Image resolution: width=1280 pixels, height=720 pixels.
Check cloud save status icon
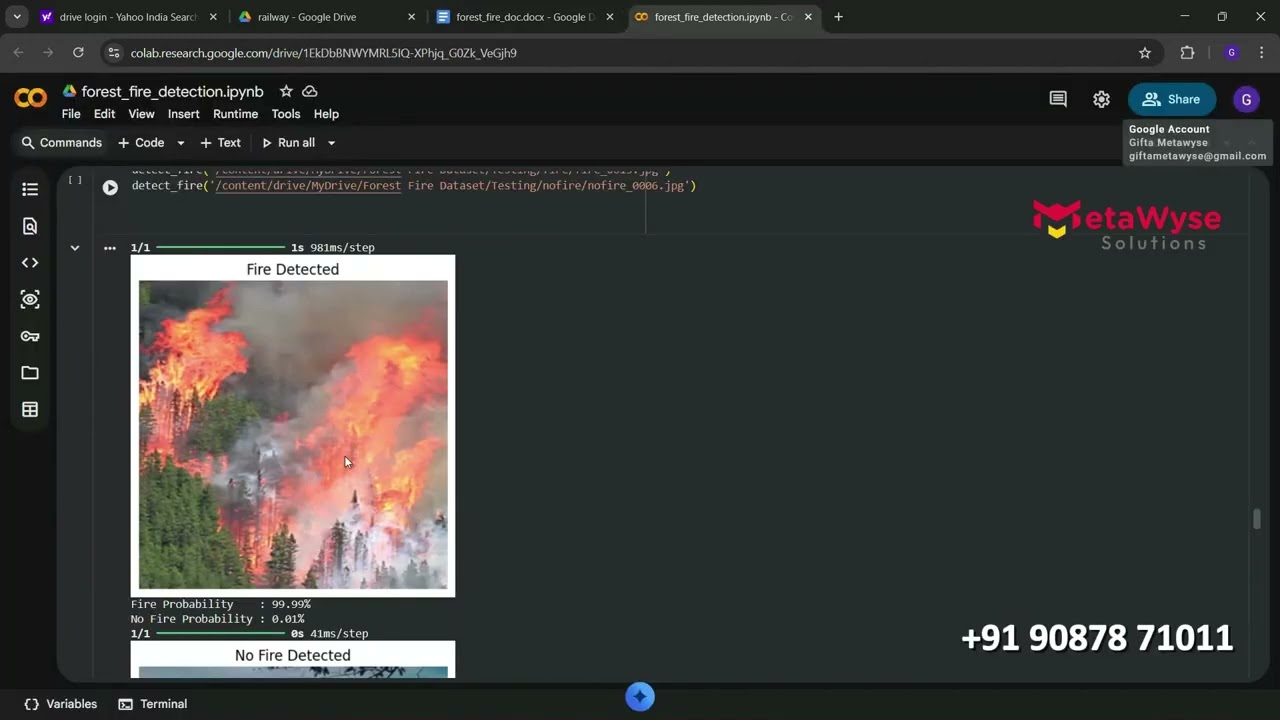310,91
